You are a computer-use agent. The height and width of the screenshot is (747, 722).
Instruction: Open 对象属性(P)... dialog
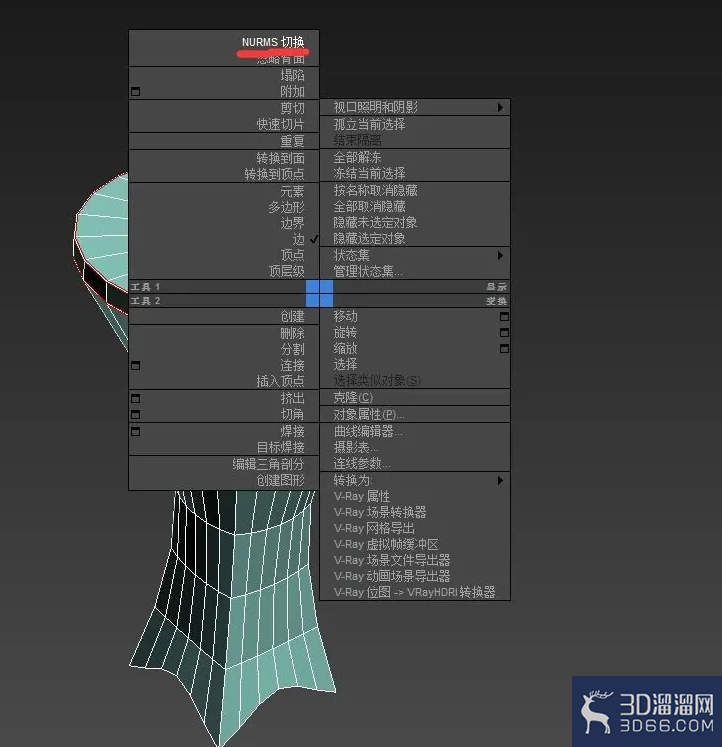(x=369, y=414)
